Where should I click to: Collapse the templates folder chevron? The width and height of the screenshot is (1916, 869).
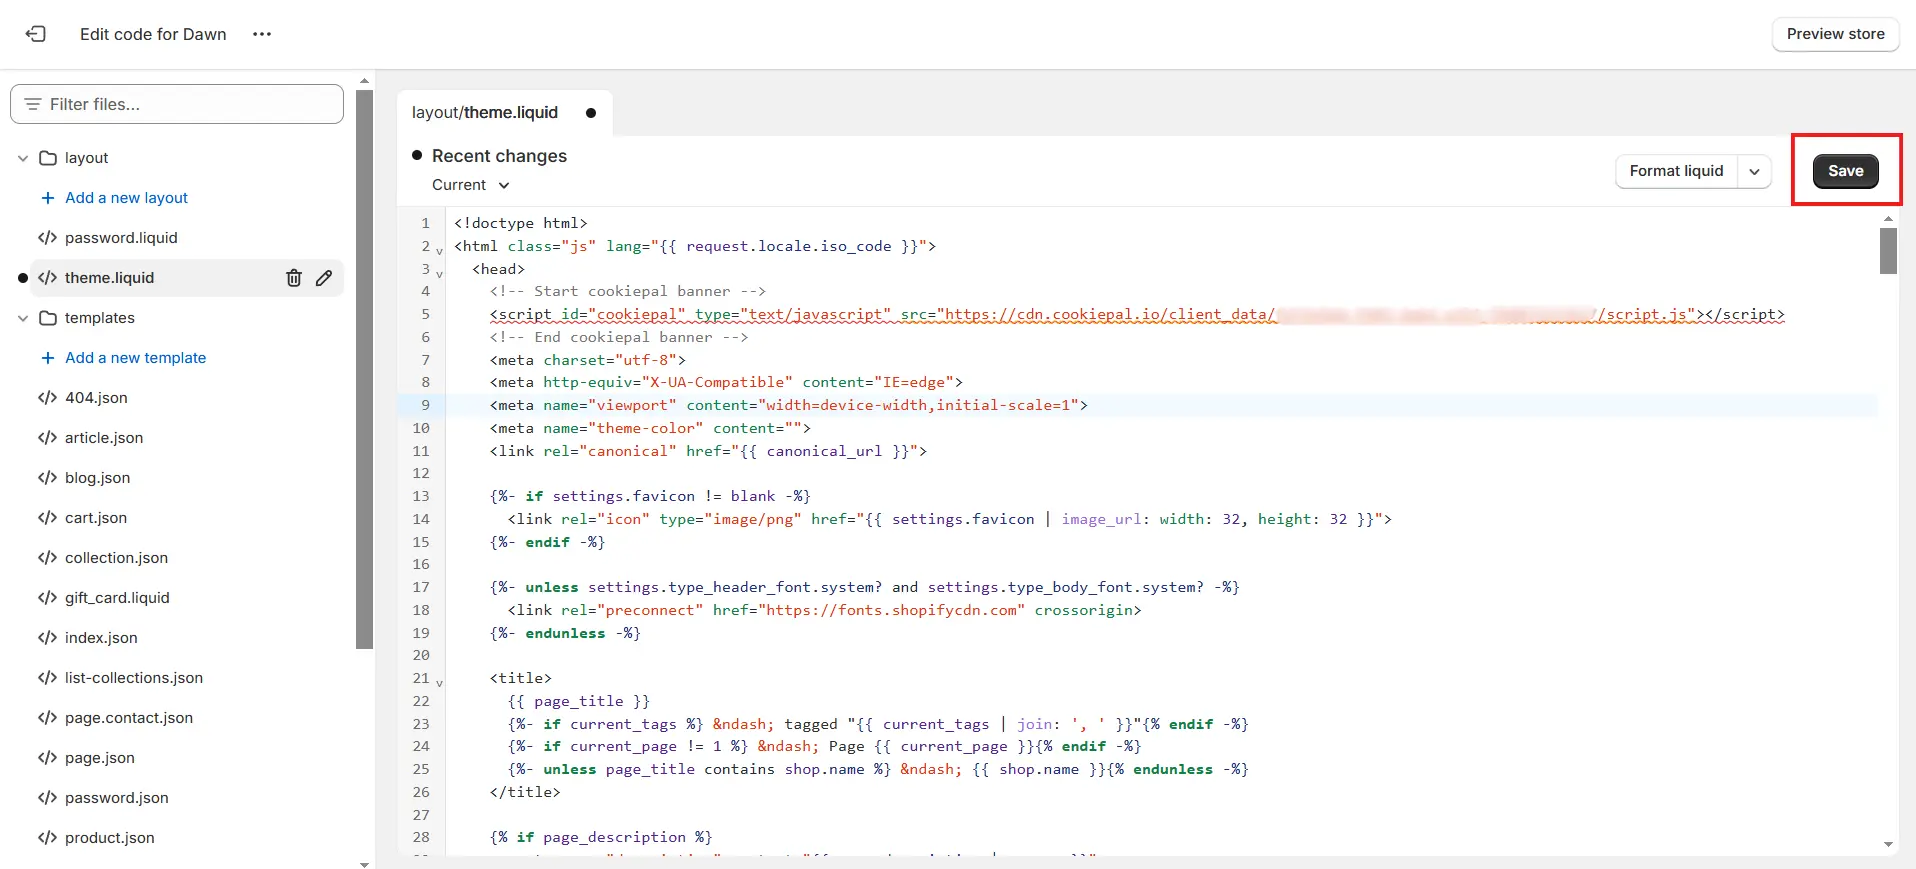click(23, 318)
